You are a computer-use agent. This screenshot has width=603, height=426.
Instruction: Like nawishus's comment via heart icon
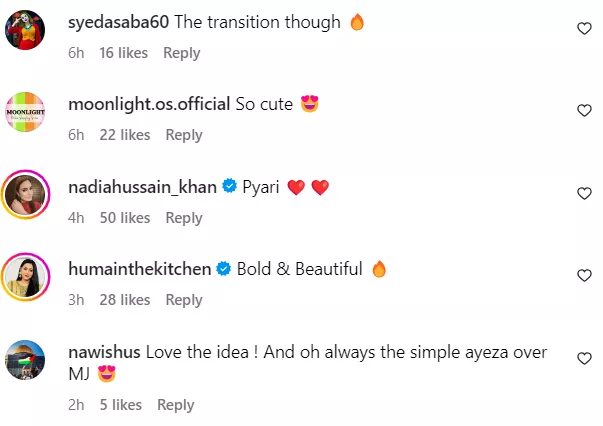click(585, 357)
